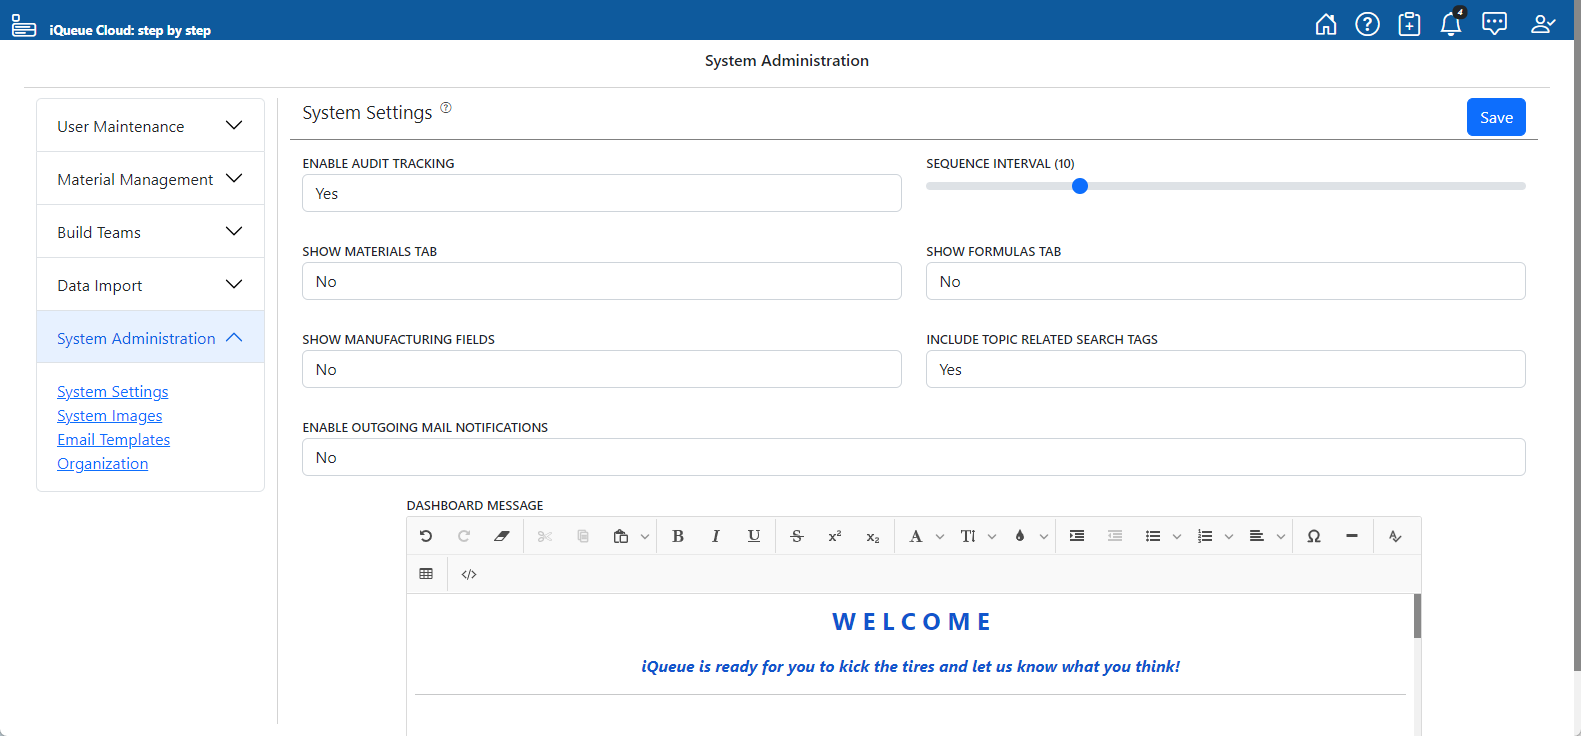Image resolution: width=1581 pixels, height=736 pixels.
Task: Apply subscript formatting
Action: (873, 536)
